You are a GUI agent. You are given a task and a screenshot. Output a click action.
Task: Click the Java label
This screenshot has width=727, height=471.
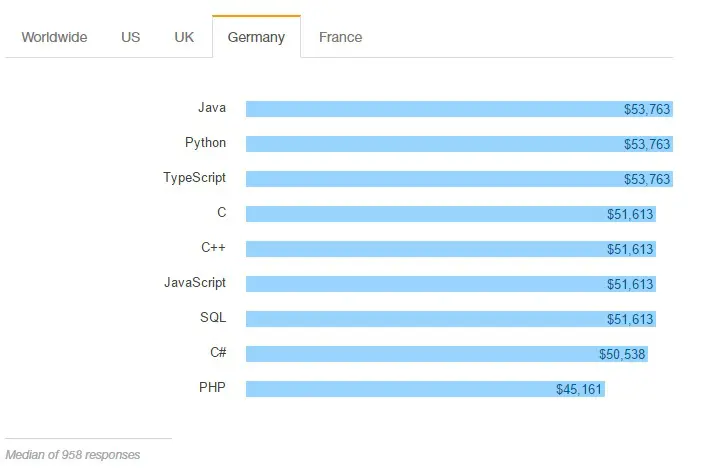pos(212,108)
